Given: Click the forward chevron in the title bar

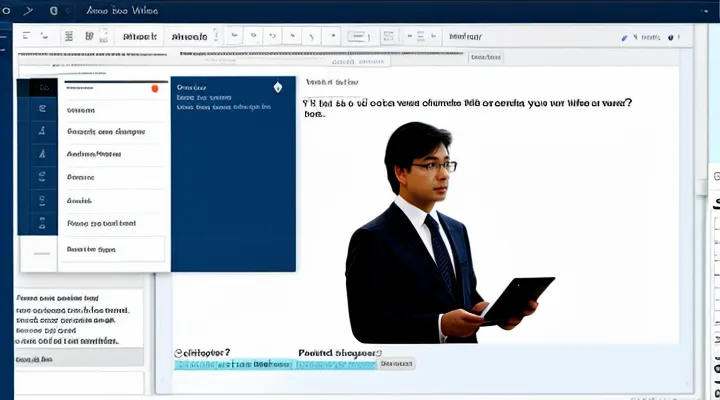Looking at the screenshot, I should pos(29,11).
